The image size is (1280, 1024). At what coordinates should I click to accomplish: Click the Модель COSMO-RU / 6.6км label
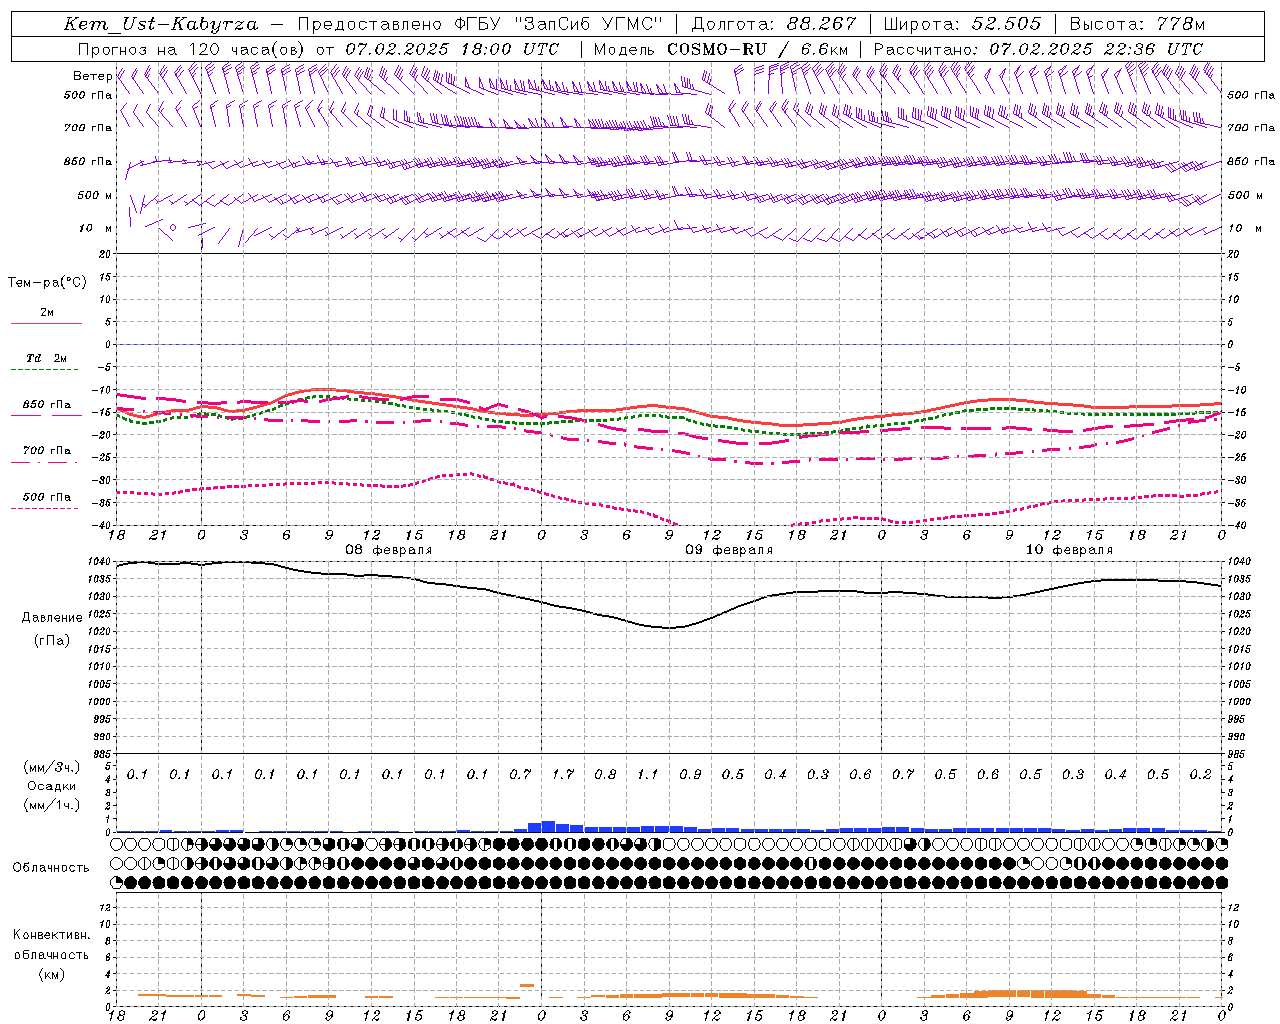721,49
